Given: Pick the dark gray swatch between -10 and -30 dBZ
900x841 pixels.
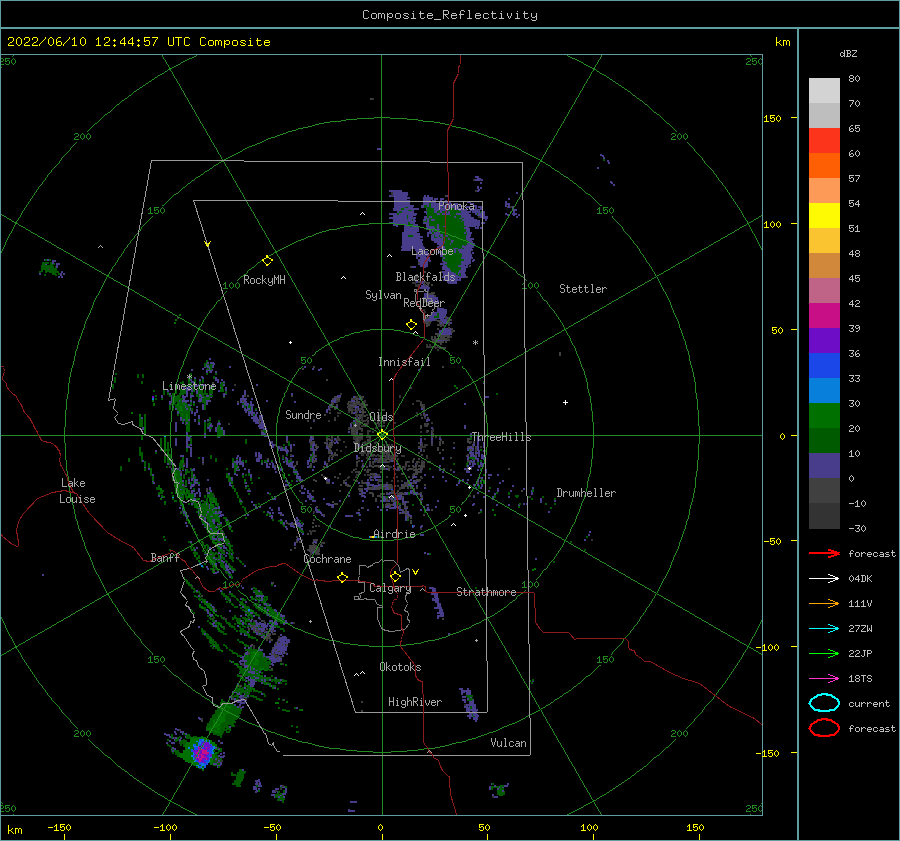Looking at the screenshot, I should (824, 516).
